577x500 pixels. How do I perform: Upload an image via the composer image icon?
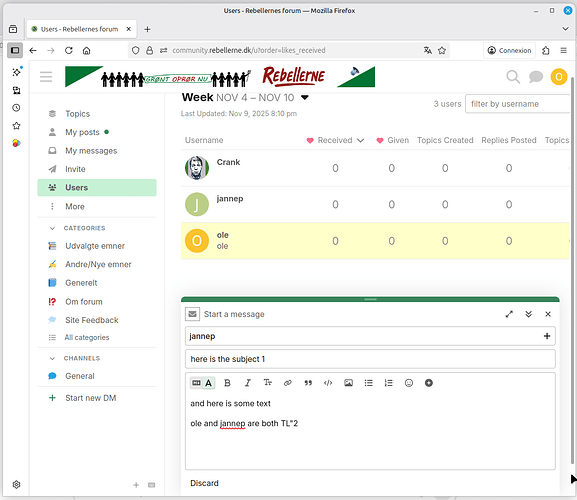(x=348, y=383)
